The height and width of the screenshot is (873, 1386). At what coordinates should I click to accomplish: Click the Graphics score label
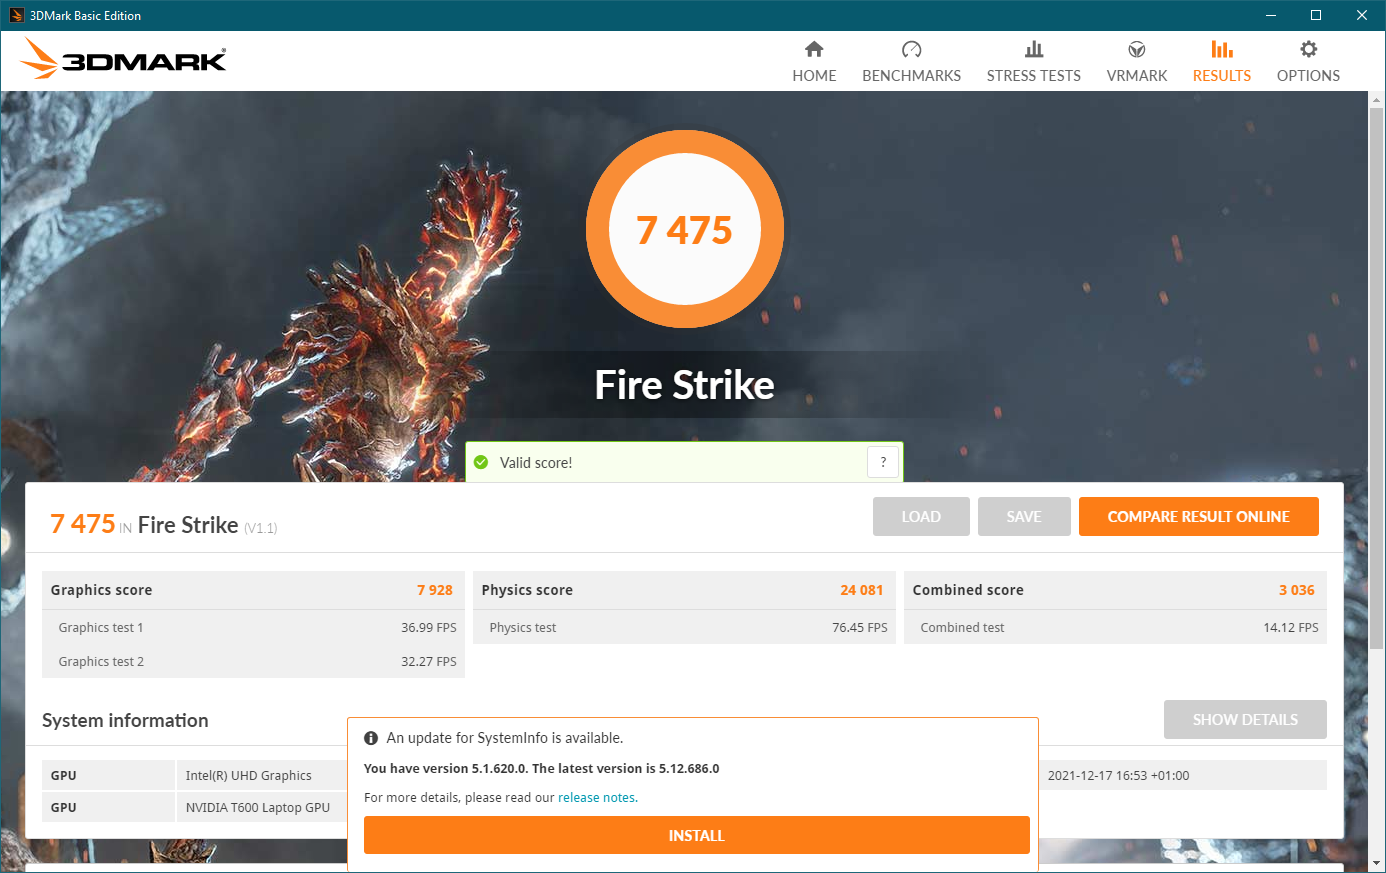102,590
